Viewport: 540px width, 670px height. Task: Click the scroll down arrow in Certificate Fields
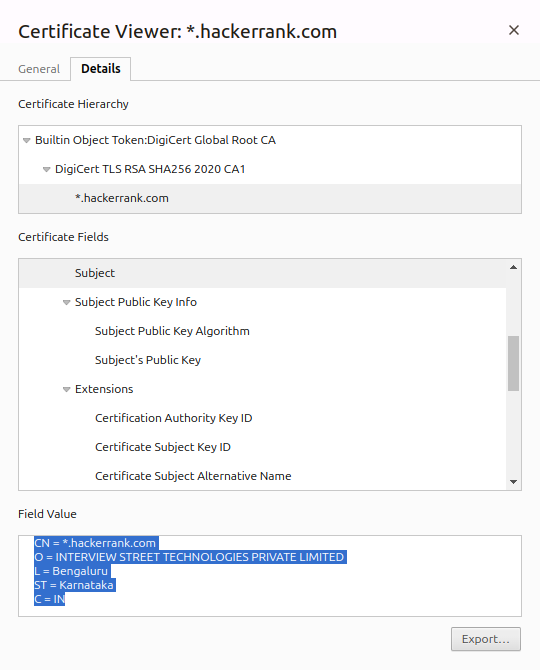pyautogui.click(x=514, y=482)
